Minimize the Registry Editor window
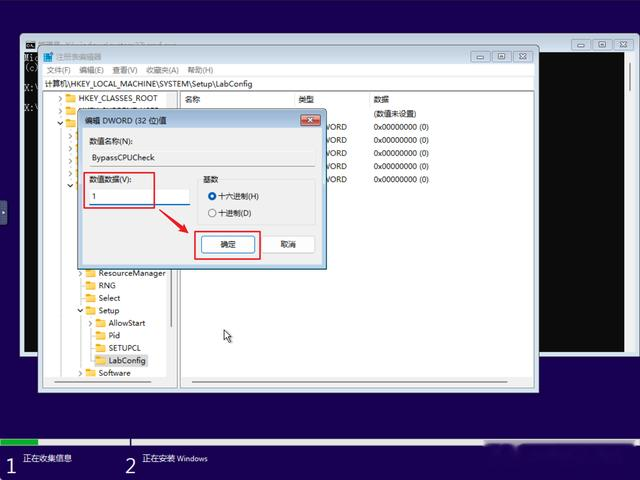 click(x=480, y=56)
